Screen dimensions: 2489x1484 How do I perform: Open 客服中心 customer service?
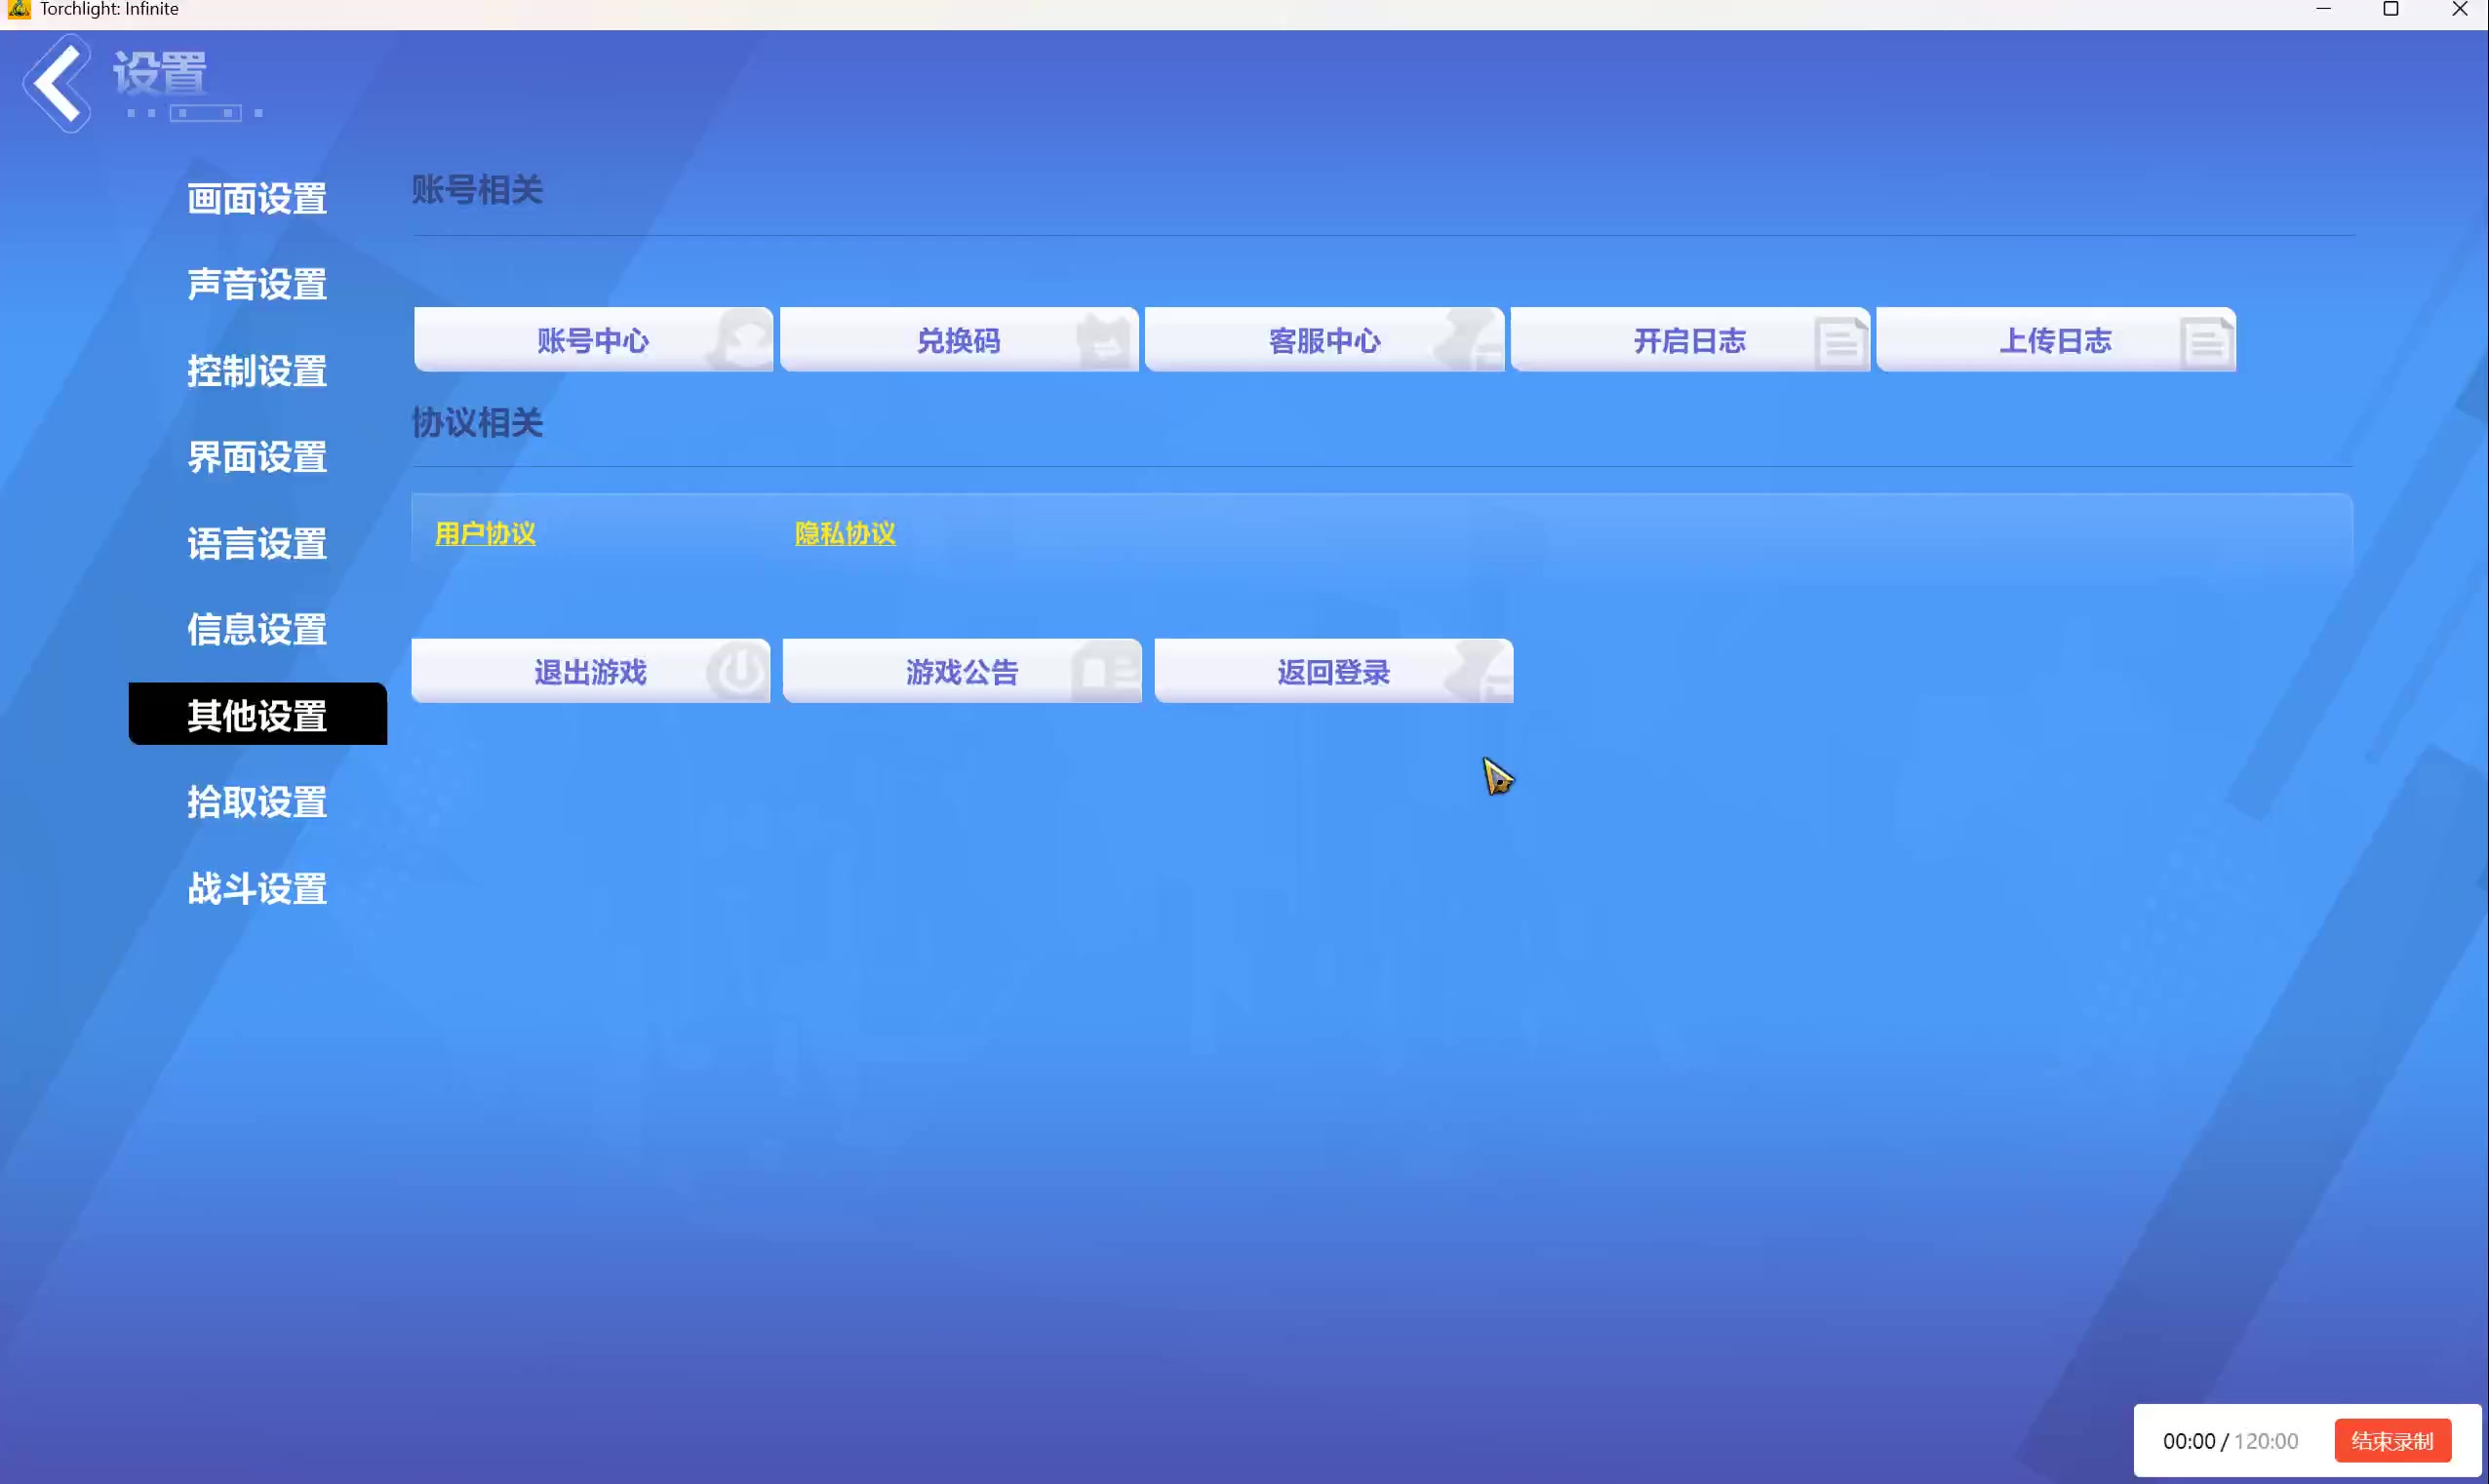pos(1324,341)
